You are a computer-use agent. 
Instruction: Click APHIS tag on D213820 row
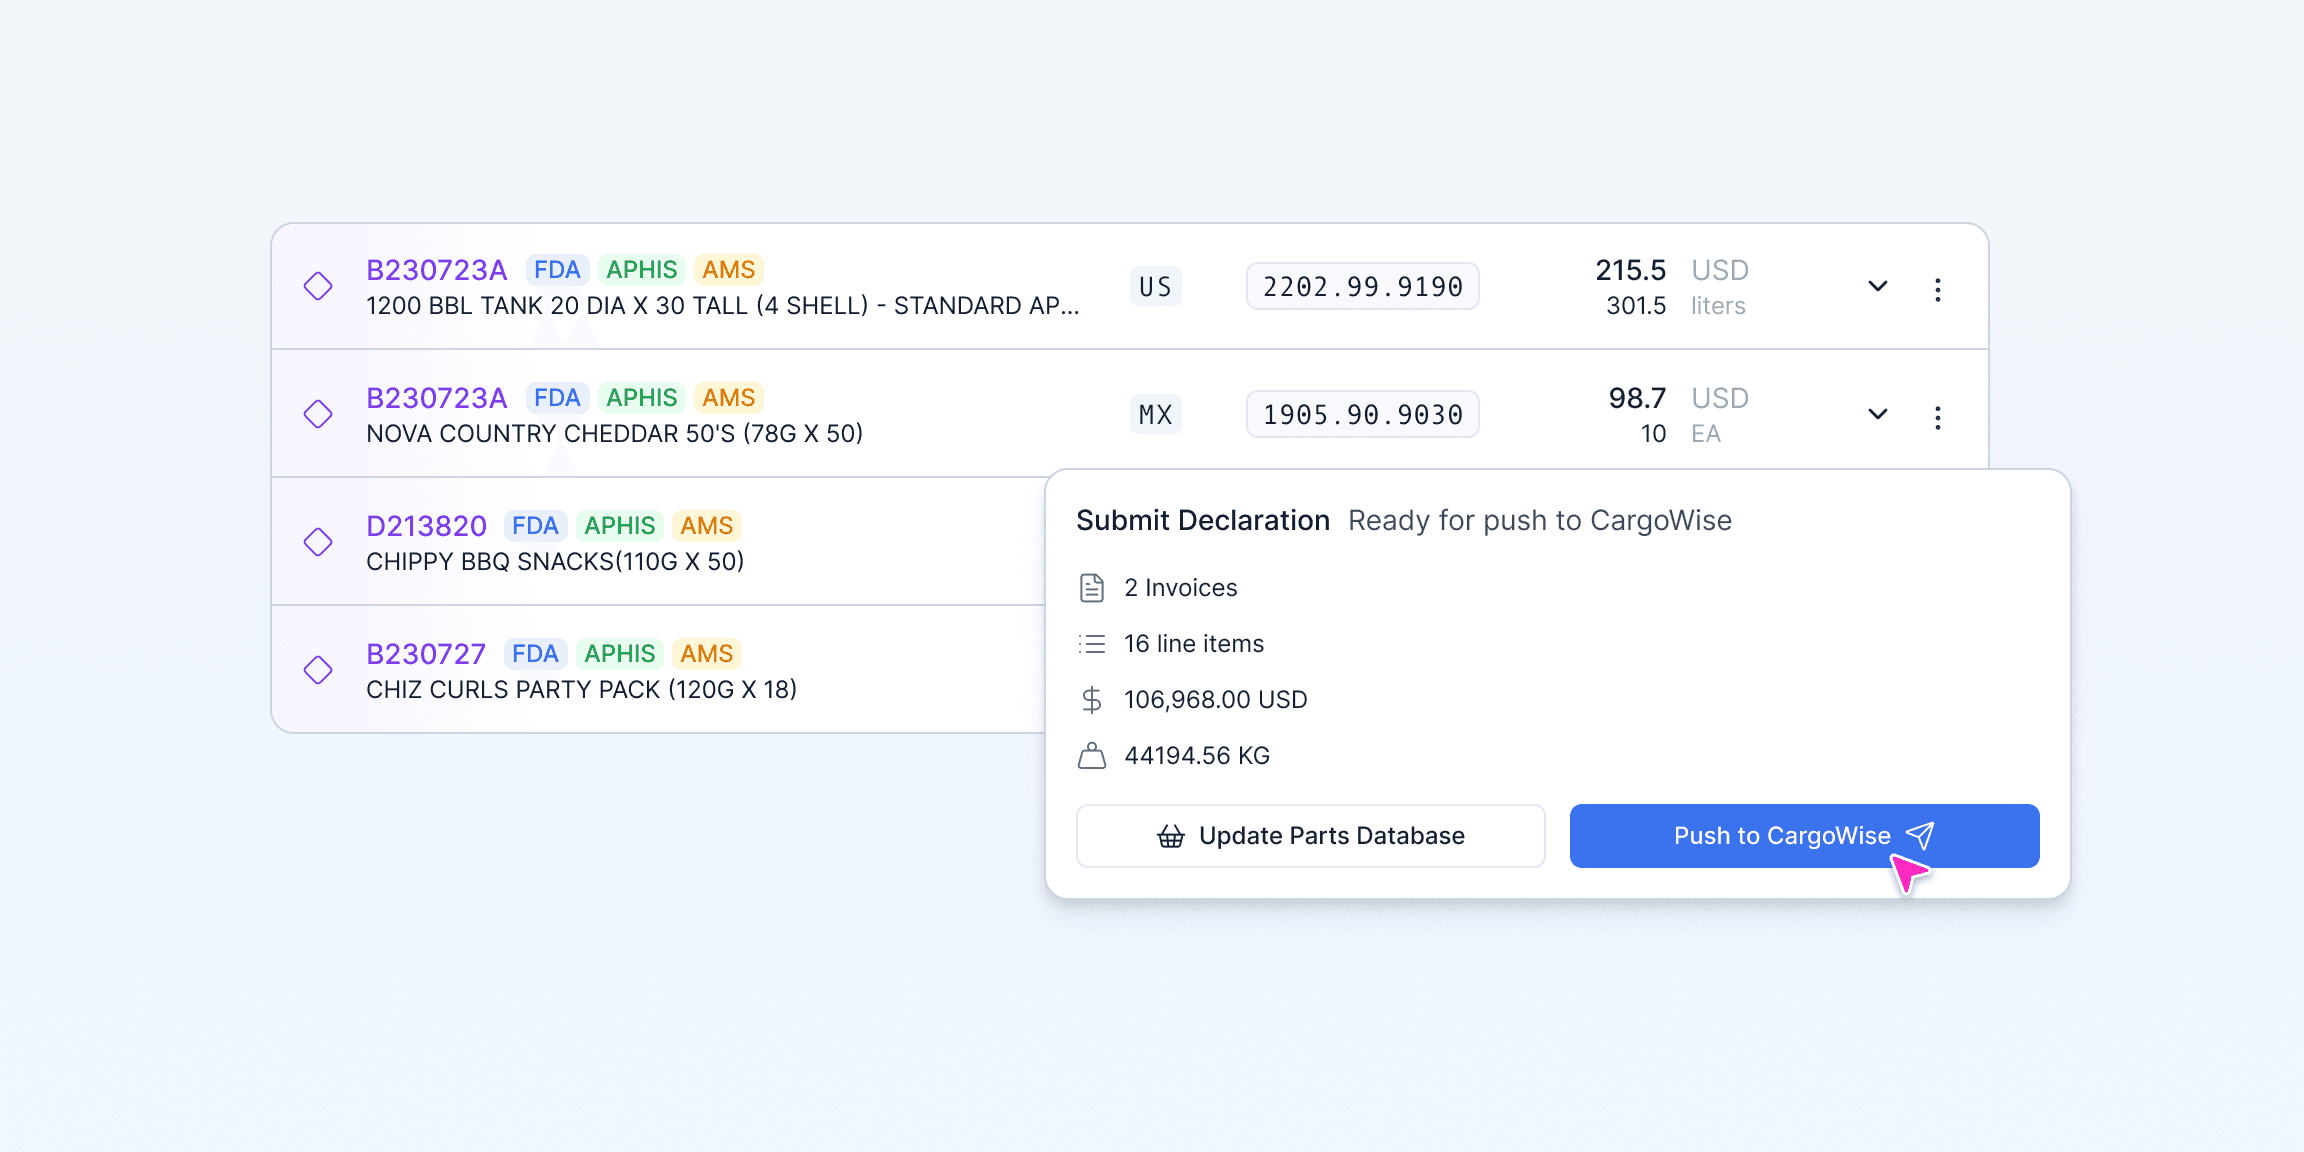tap(620, 526)
